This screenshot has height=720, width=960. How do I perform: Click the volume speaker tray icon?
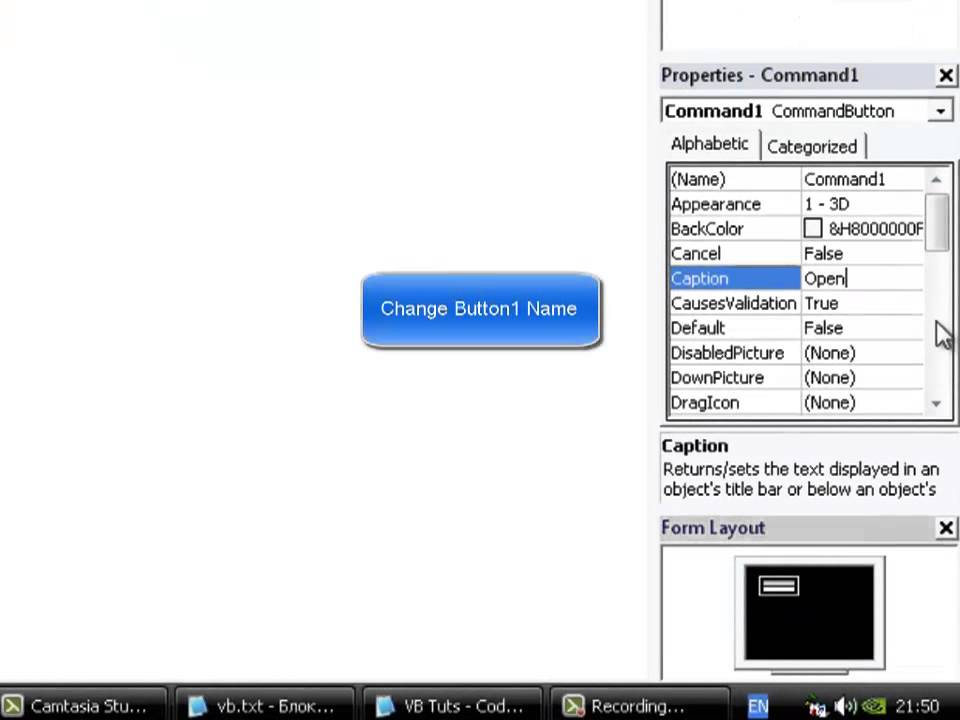pos(846,707)
